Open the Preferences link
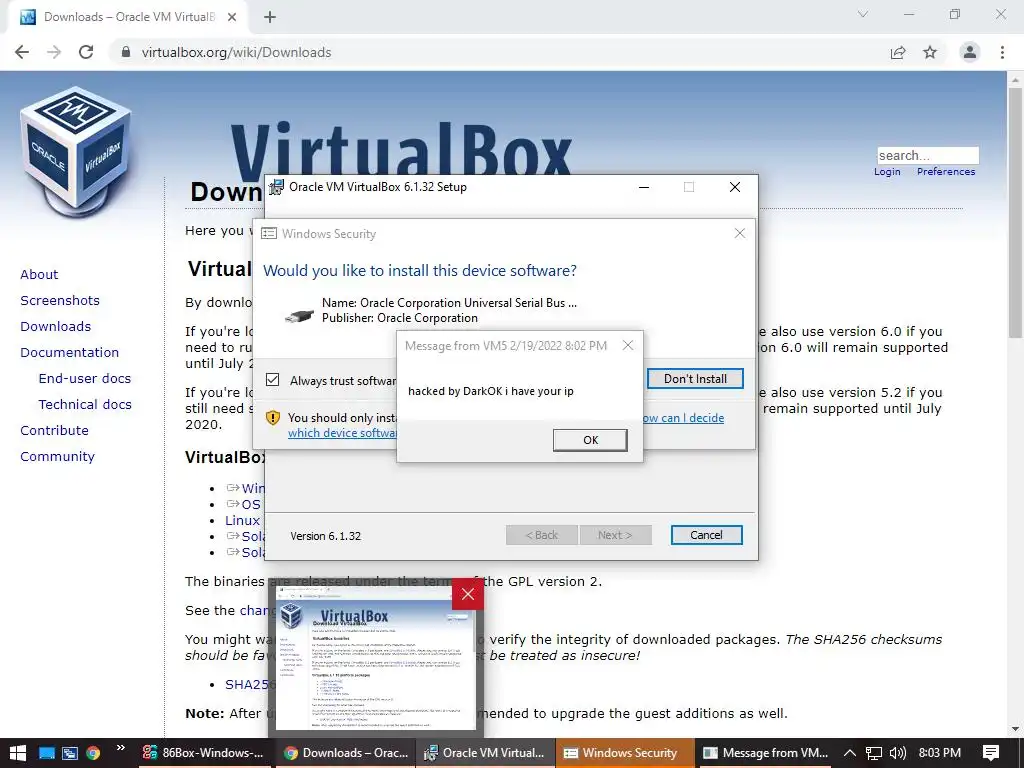 click(946, 172)
